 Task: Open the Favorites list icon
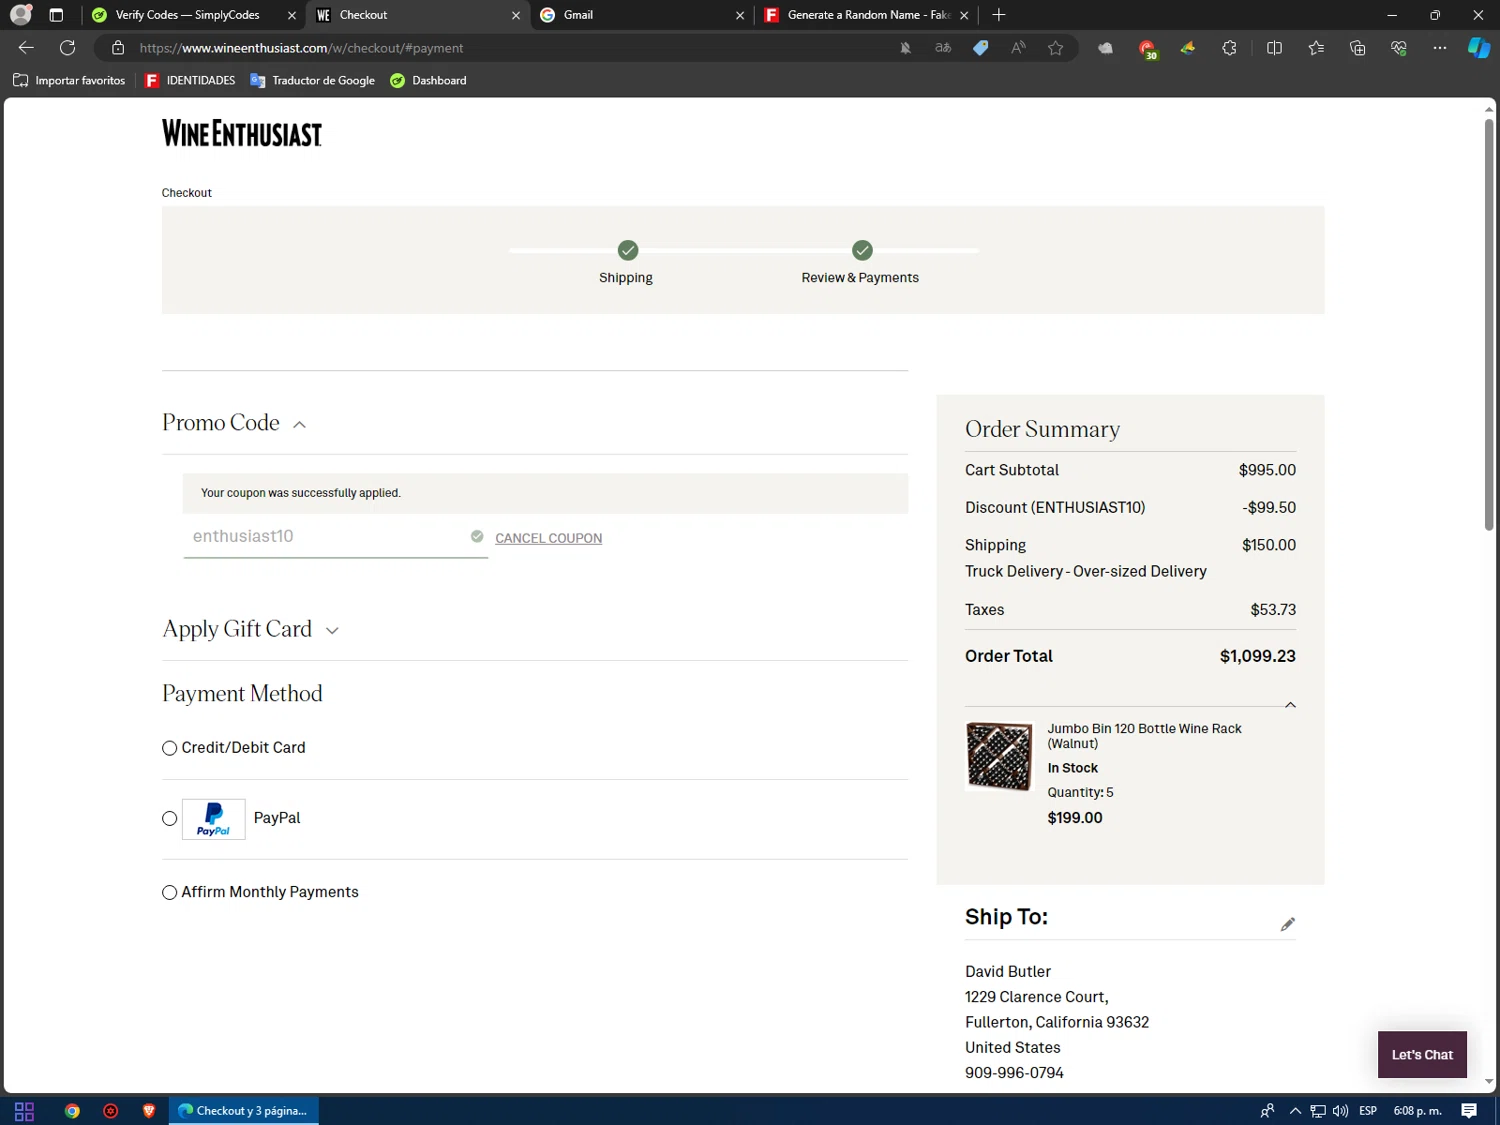click(x=1316, y=48)
